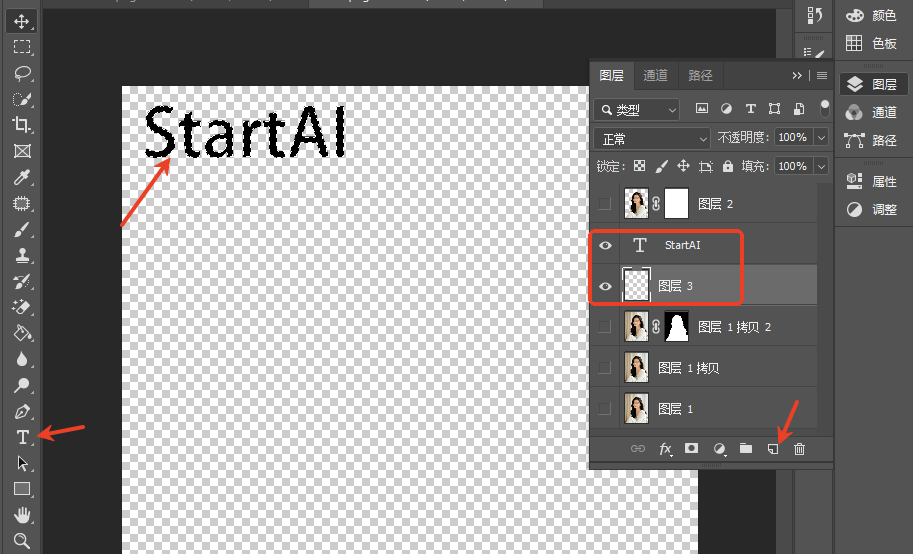Select the Zoom tool
Screen dimensions: 913x554
22,541
